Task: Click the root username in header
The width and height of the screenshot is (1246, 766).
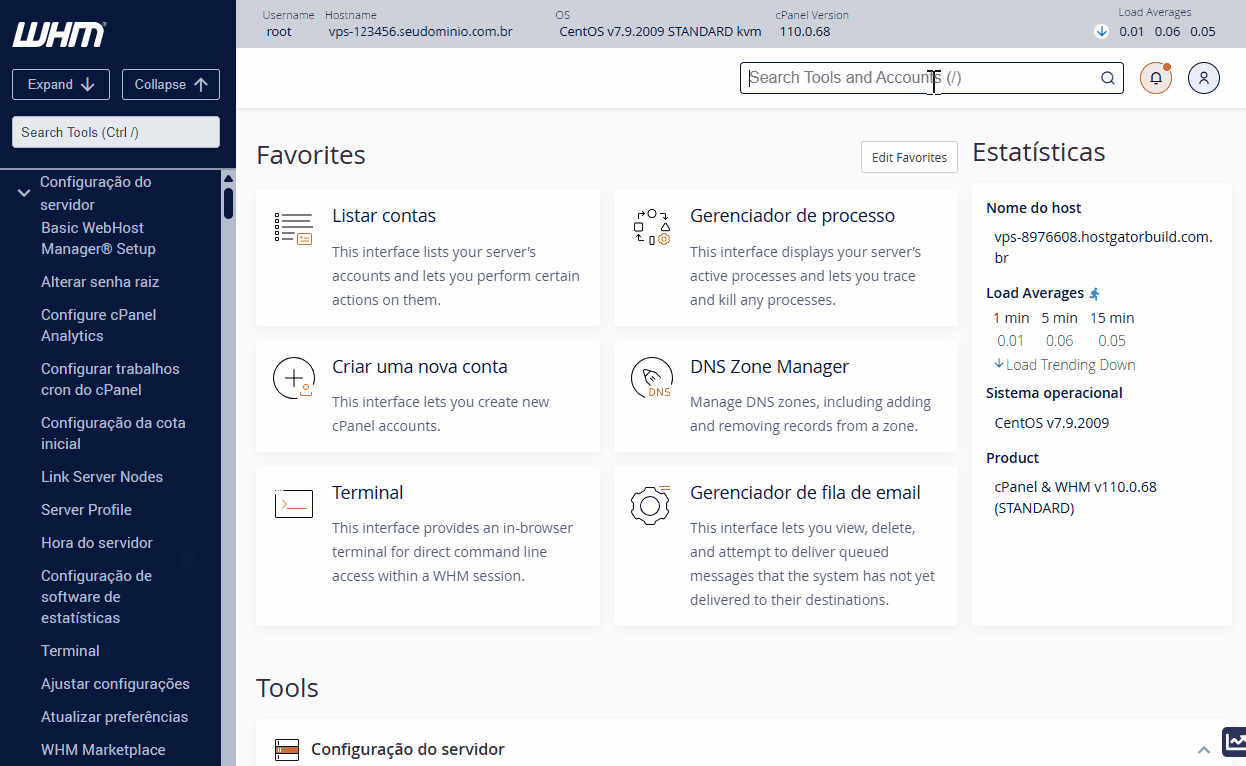Action: (x=279, y=32)
